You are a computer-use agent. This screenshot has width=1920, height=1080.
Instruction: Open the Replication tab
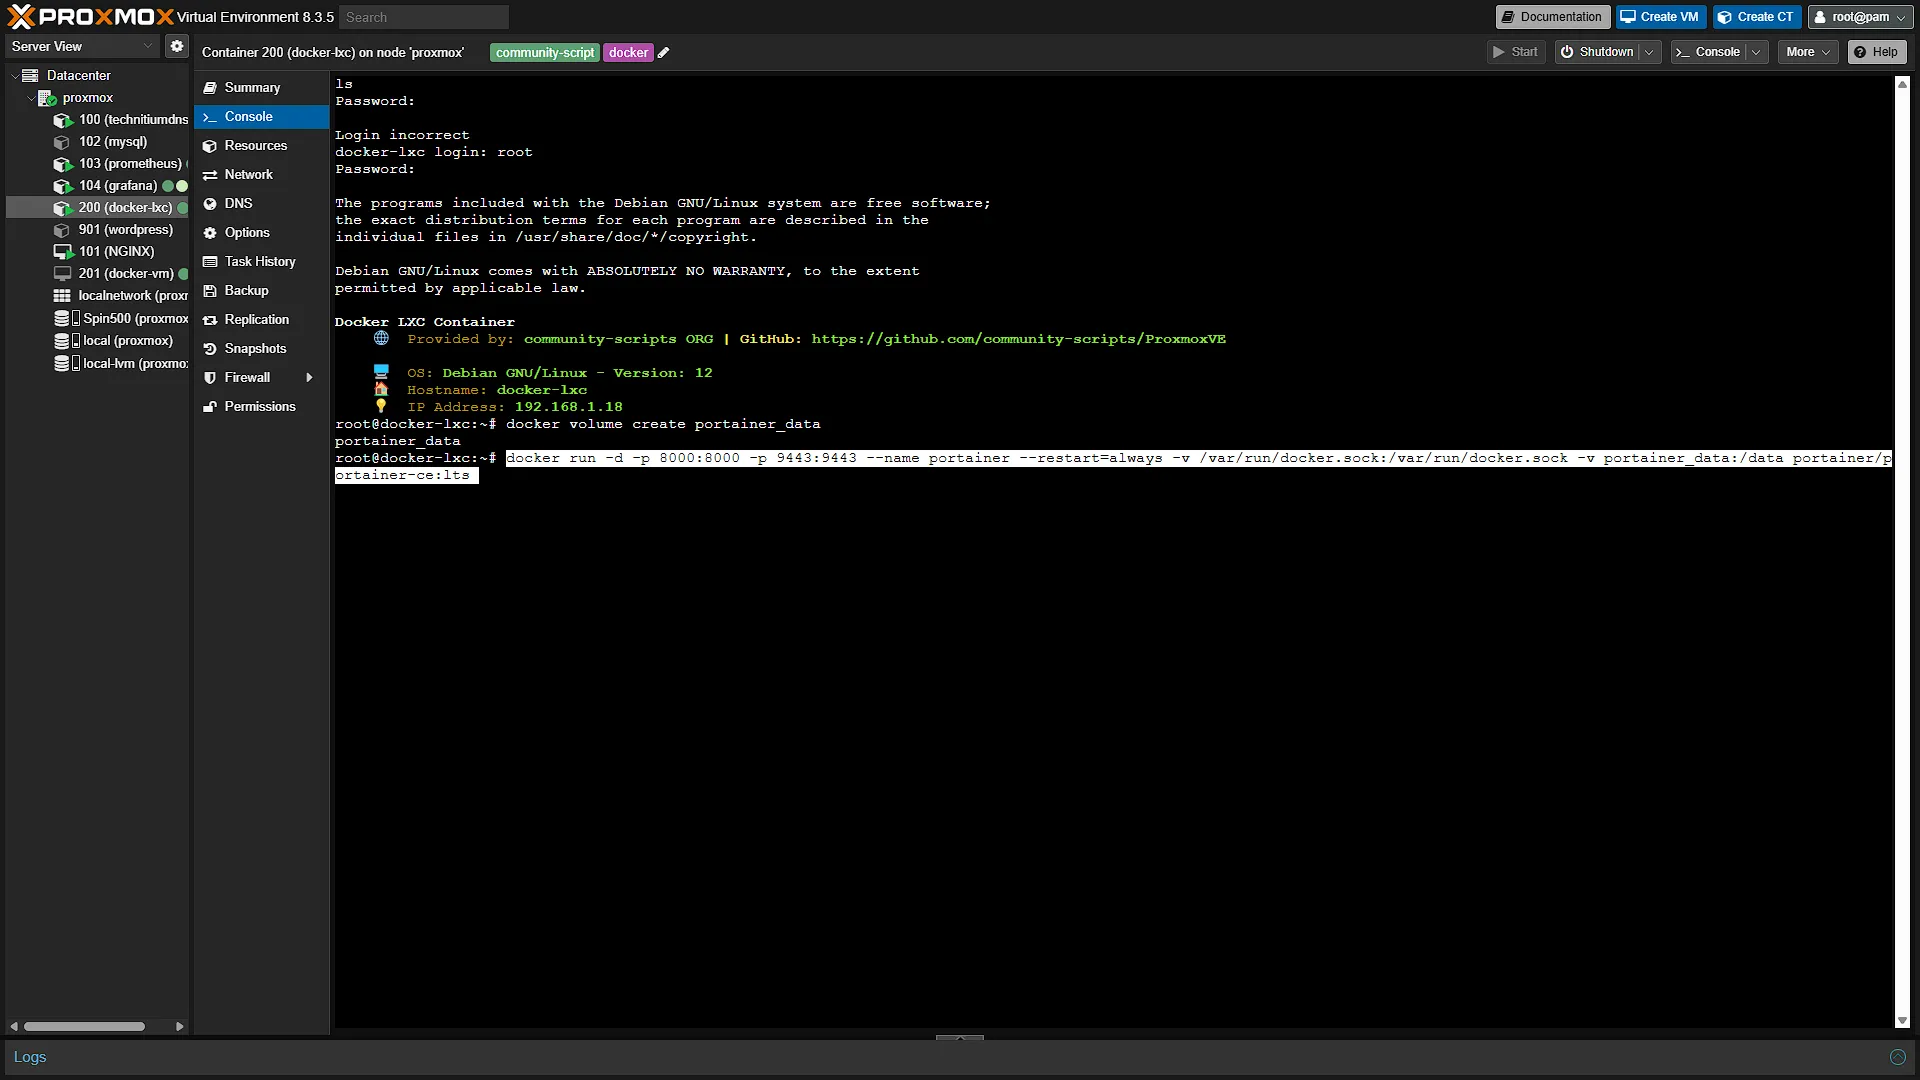(x=262, y=319)
